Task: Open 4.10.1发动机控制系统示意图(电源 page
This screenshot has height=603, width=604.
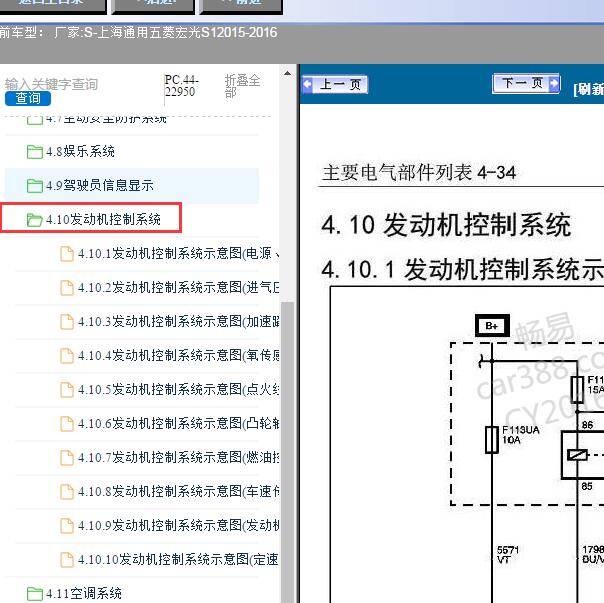Action: pos(179,254)
